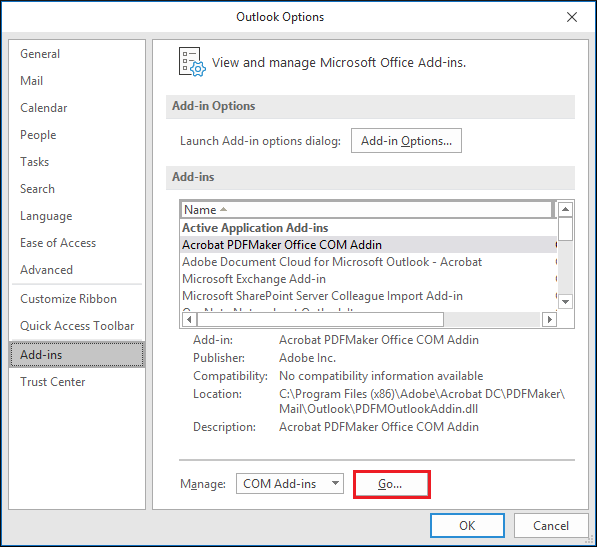Open Ease of Access settings
Viewport: 597px width, 547px height.
pyautogui.click(x=77, y=243)
